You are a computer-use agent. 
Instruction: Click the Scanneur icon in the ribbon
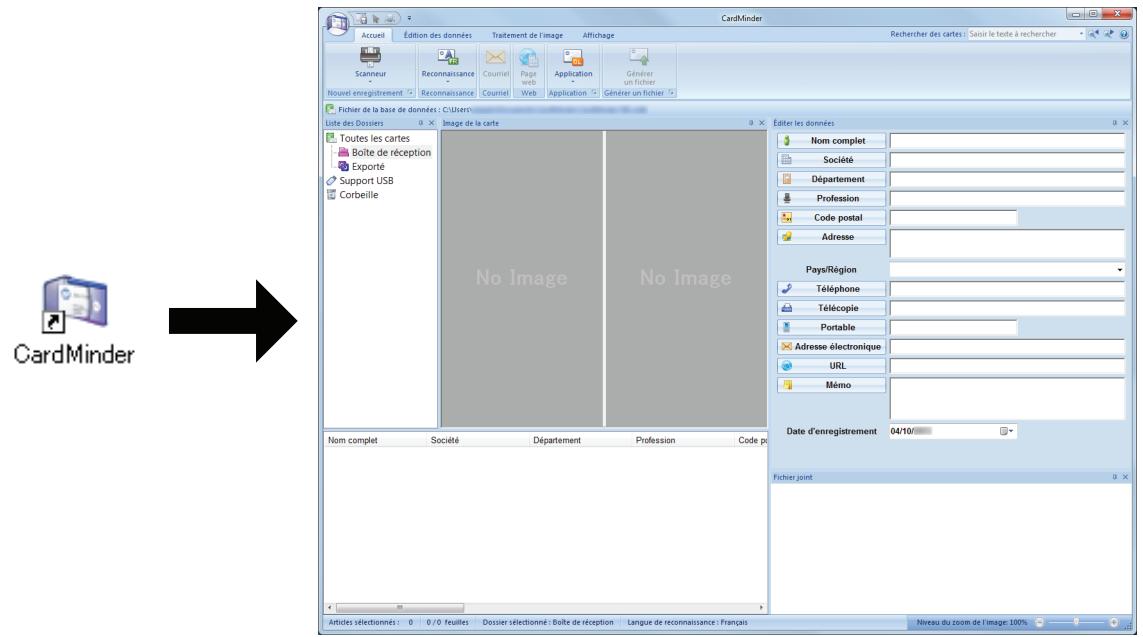370,57
